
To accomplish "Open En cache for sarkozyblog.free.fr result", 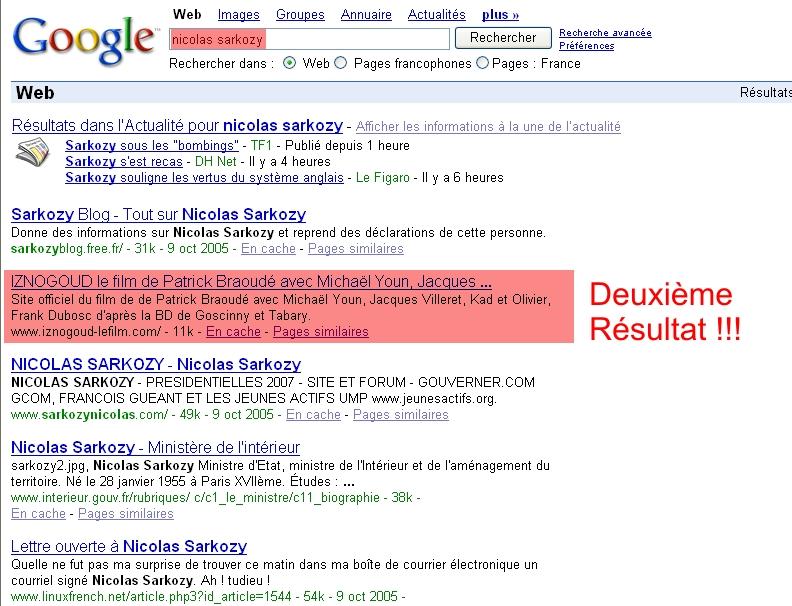I will point(268,248).
